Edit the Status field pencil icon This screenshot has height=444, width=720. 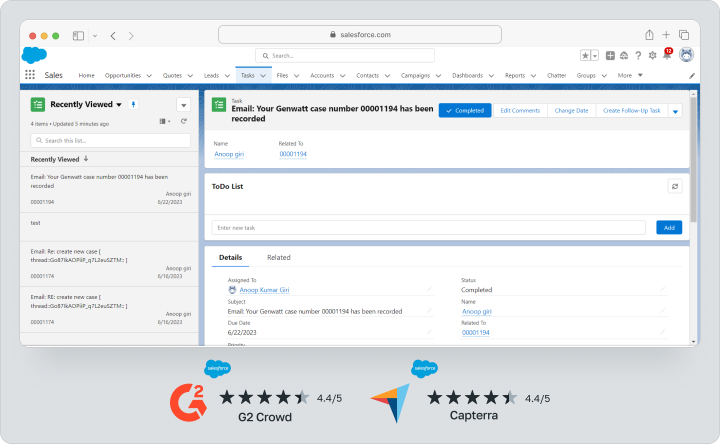(x=662, y=289)
